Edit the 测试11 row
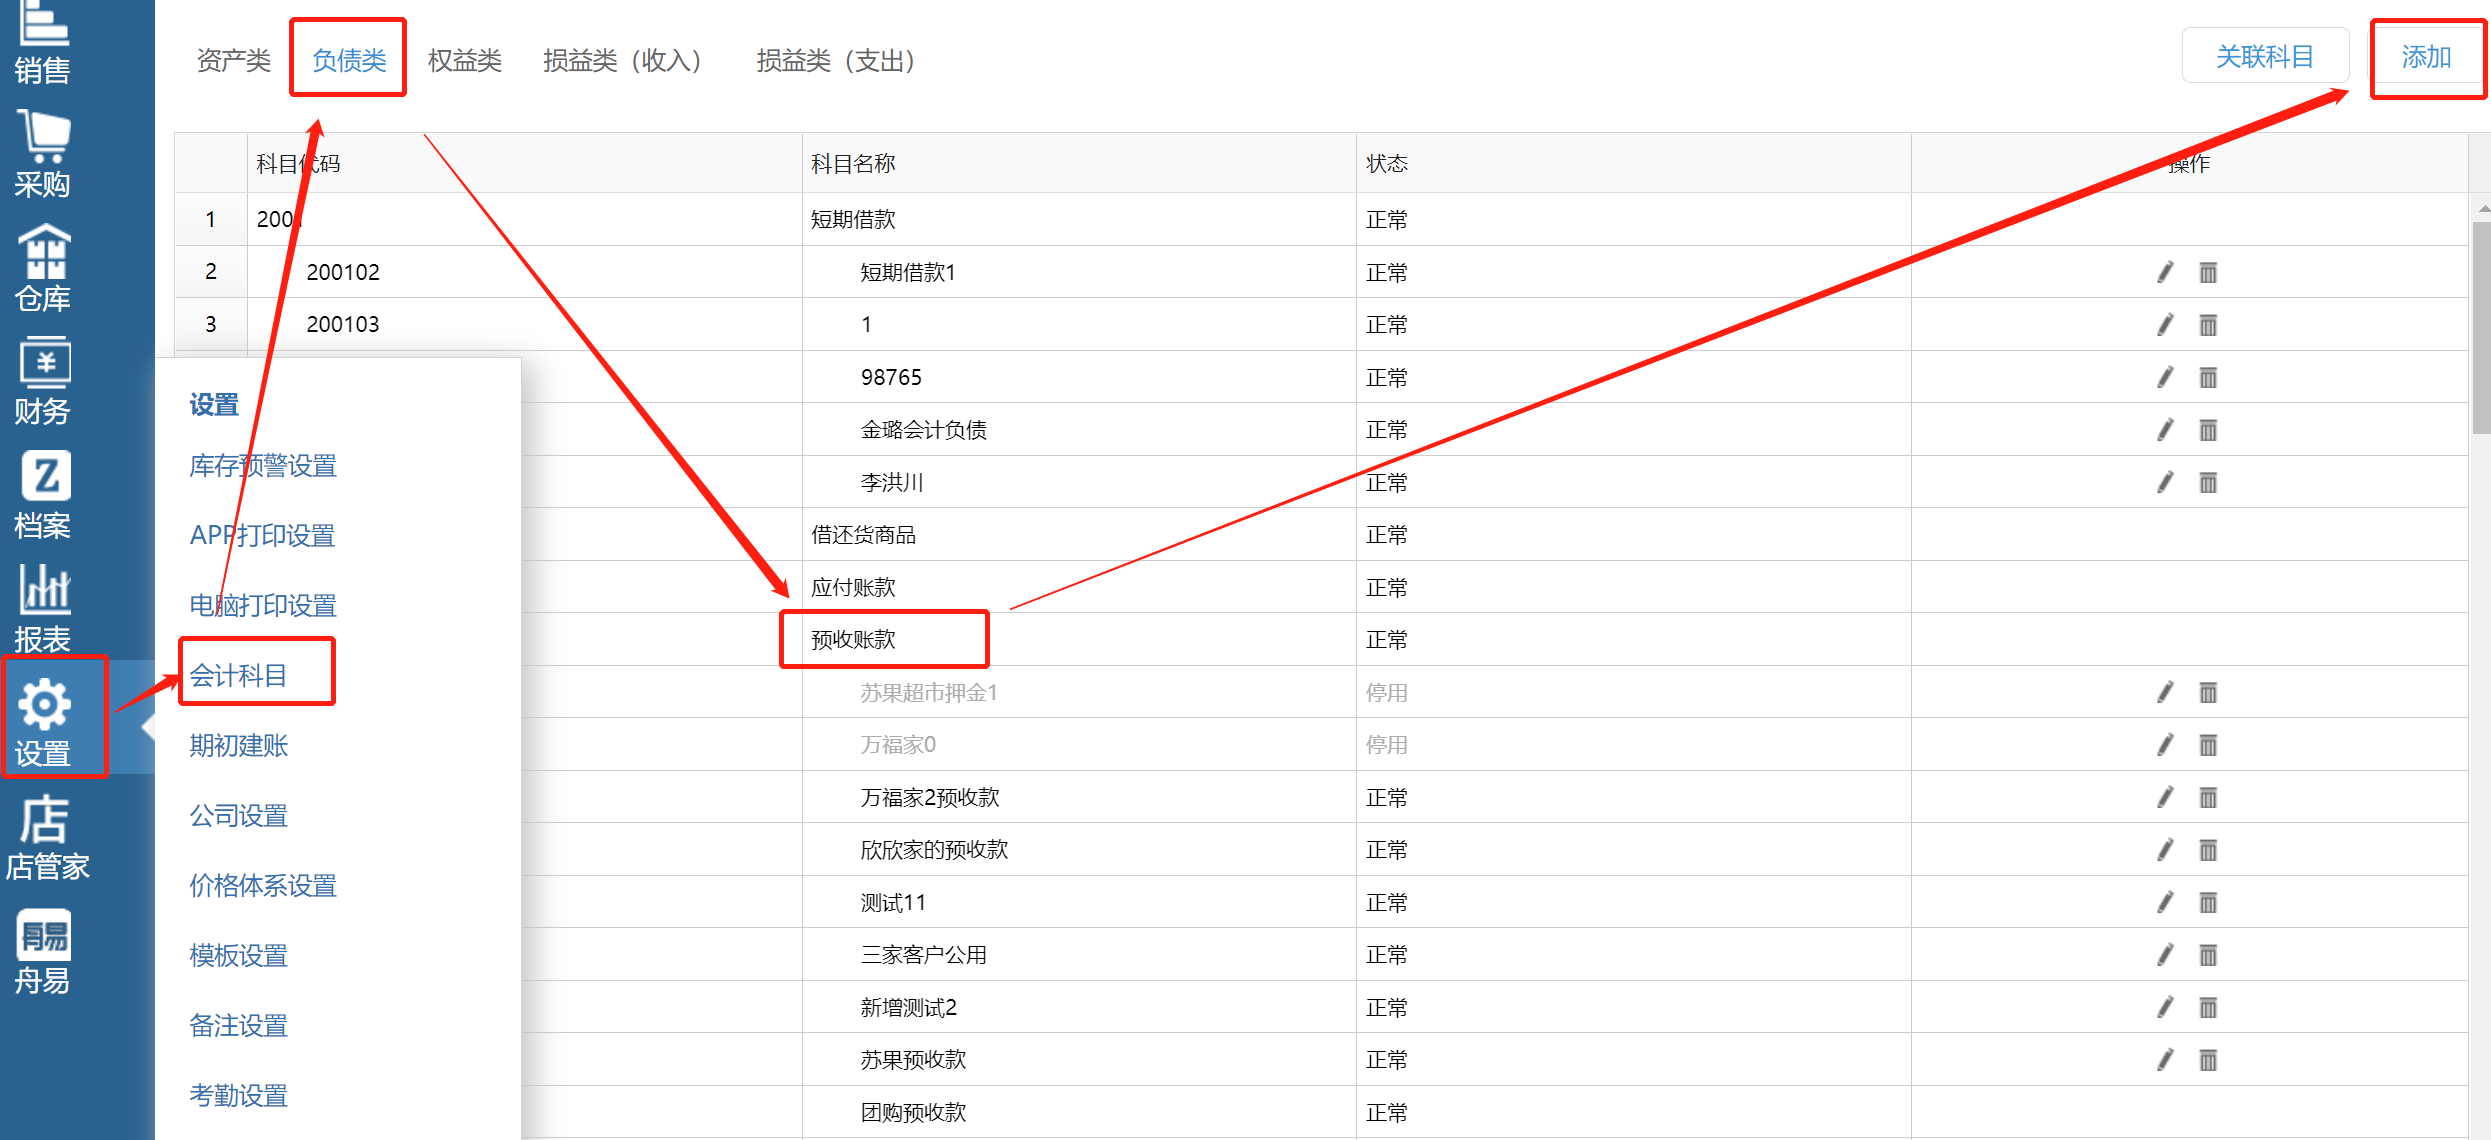 tap(2165, 902)
